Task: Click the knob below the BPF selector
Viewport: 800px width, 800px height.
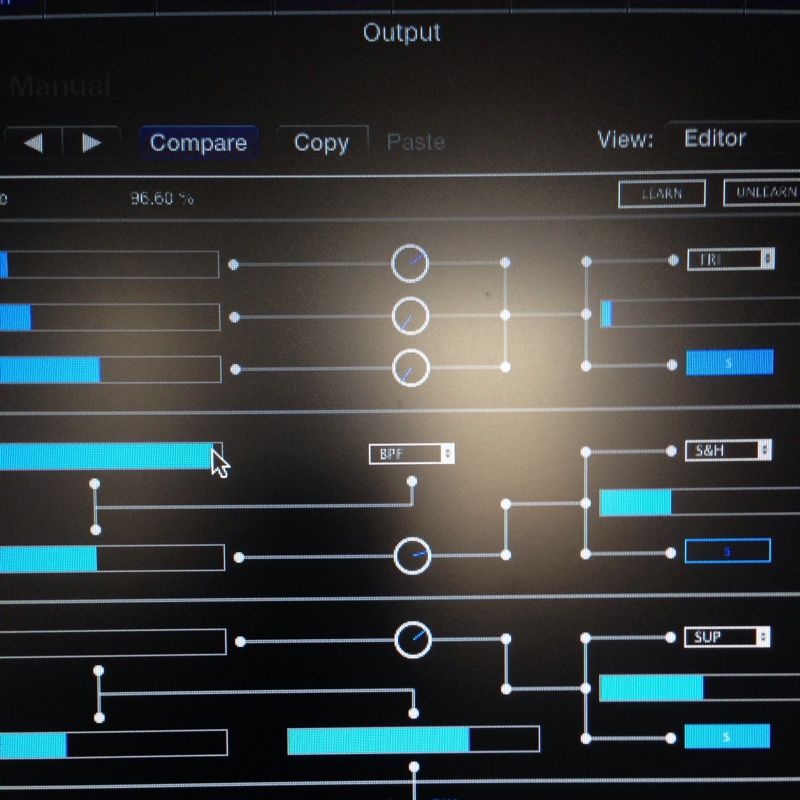Action: click(x=412, y=556)
